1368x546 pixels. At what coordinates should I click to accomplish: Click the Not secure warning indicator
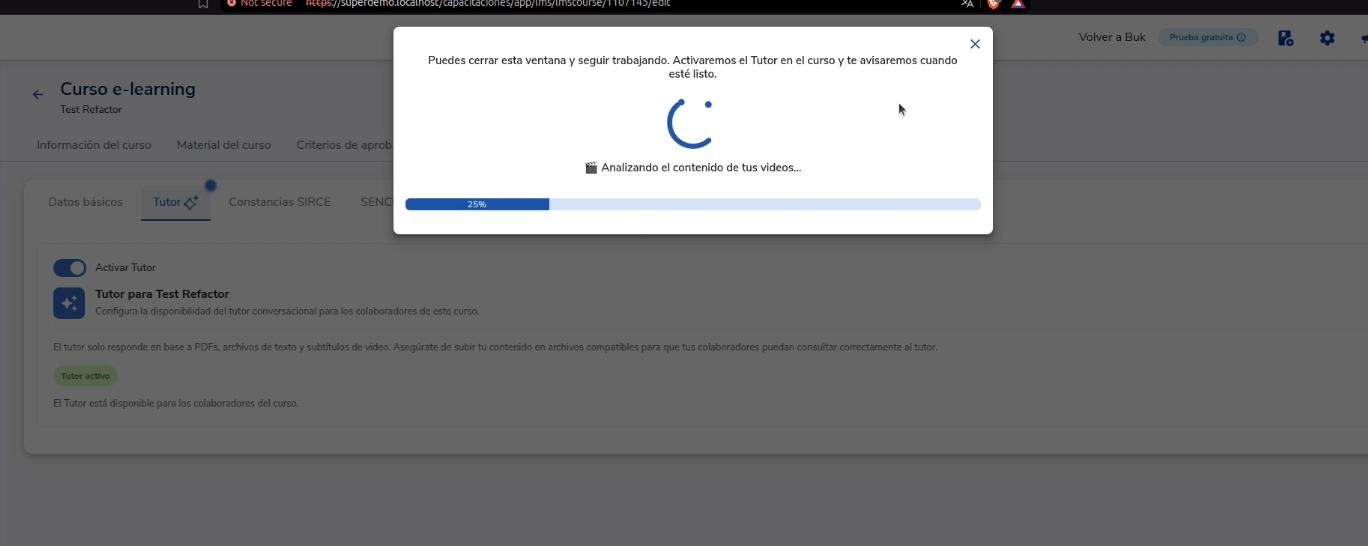coord(259,4)
